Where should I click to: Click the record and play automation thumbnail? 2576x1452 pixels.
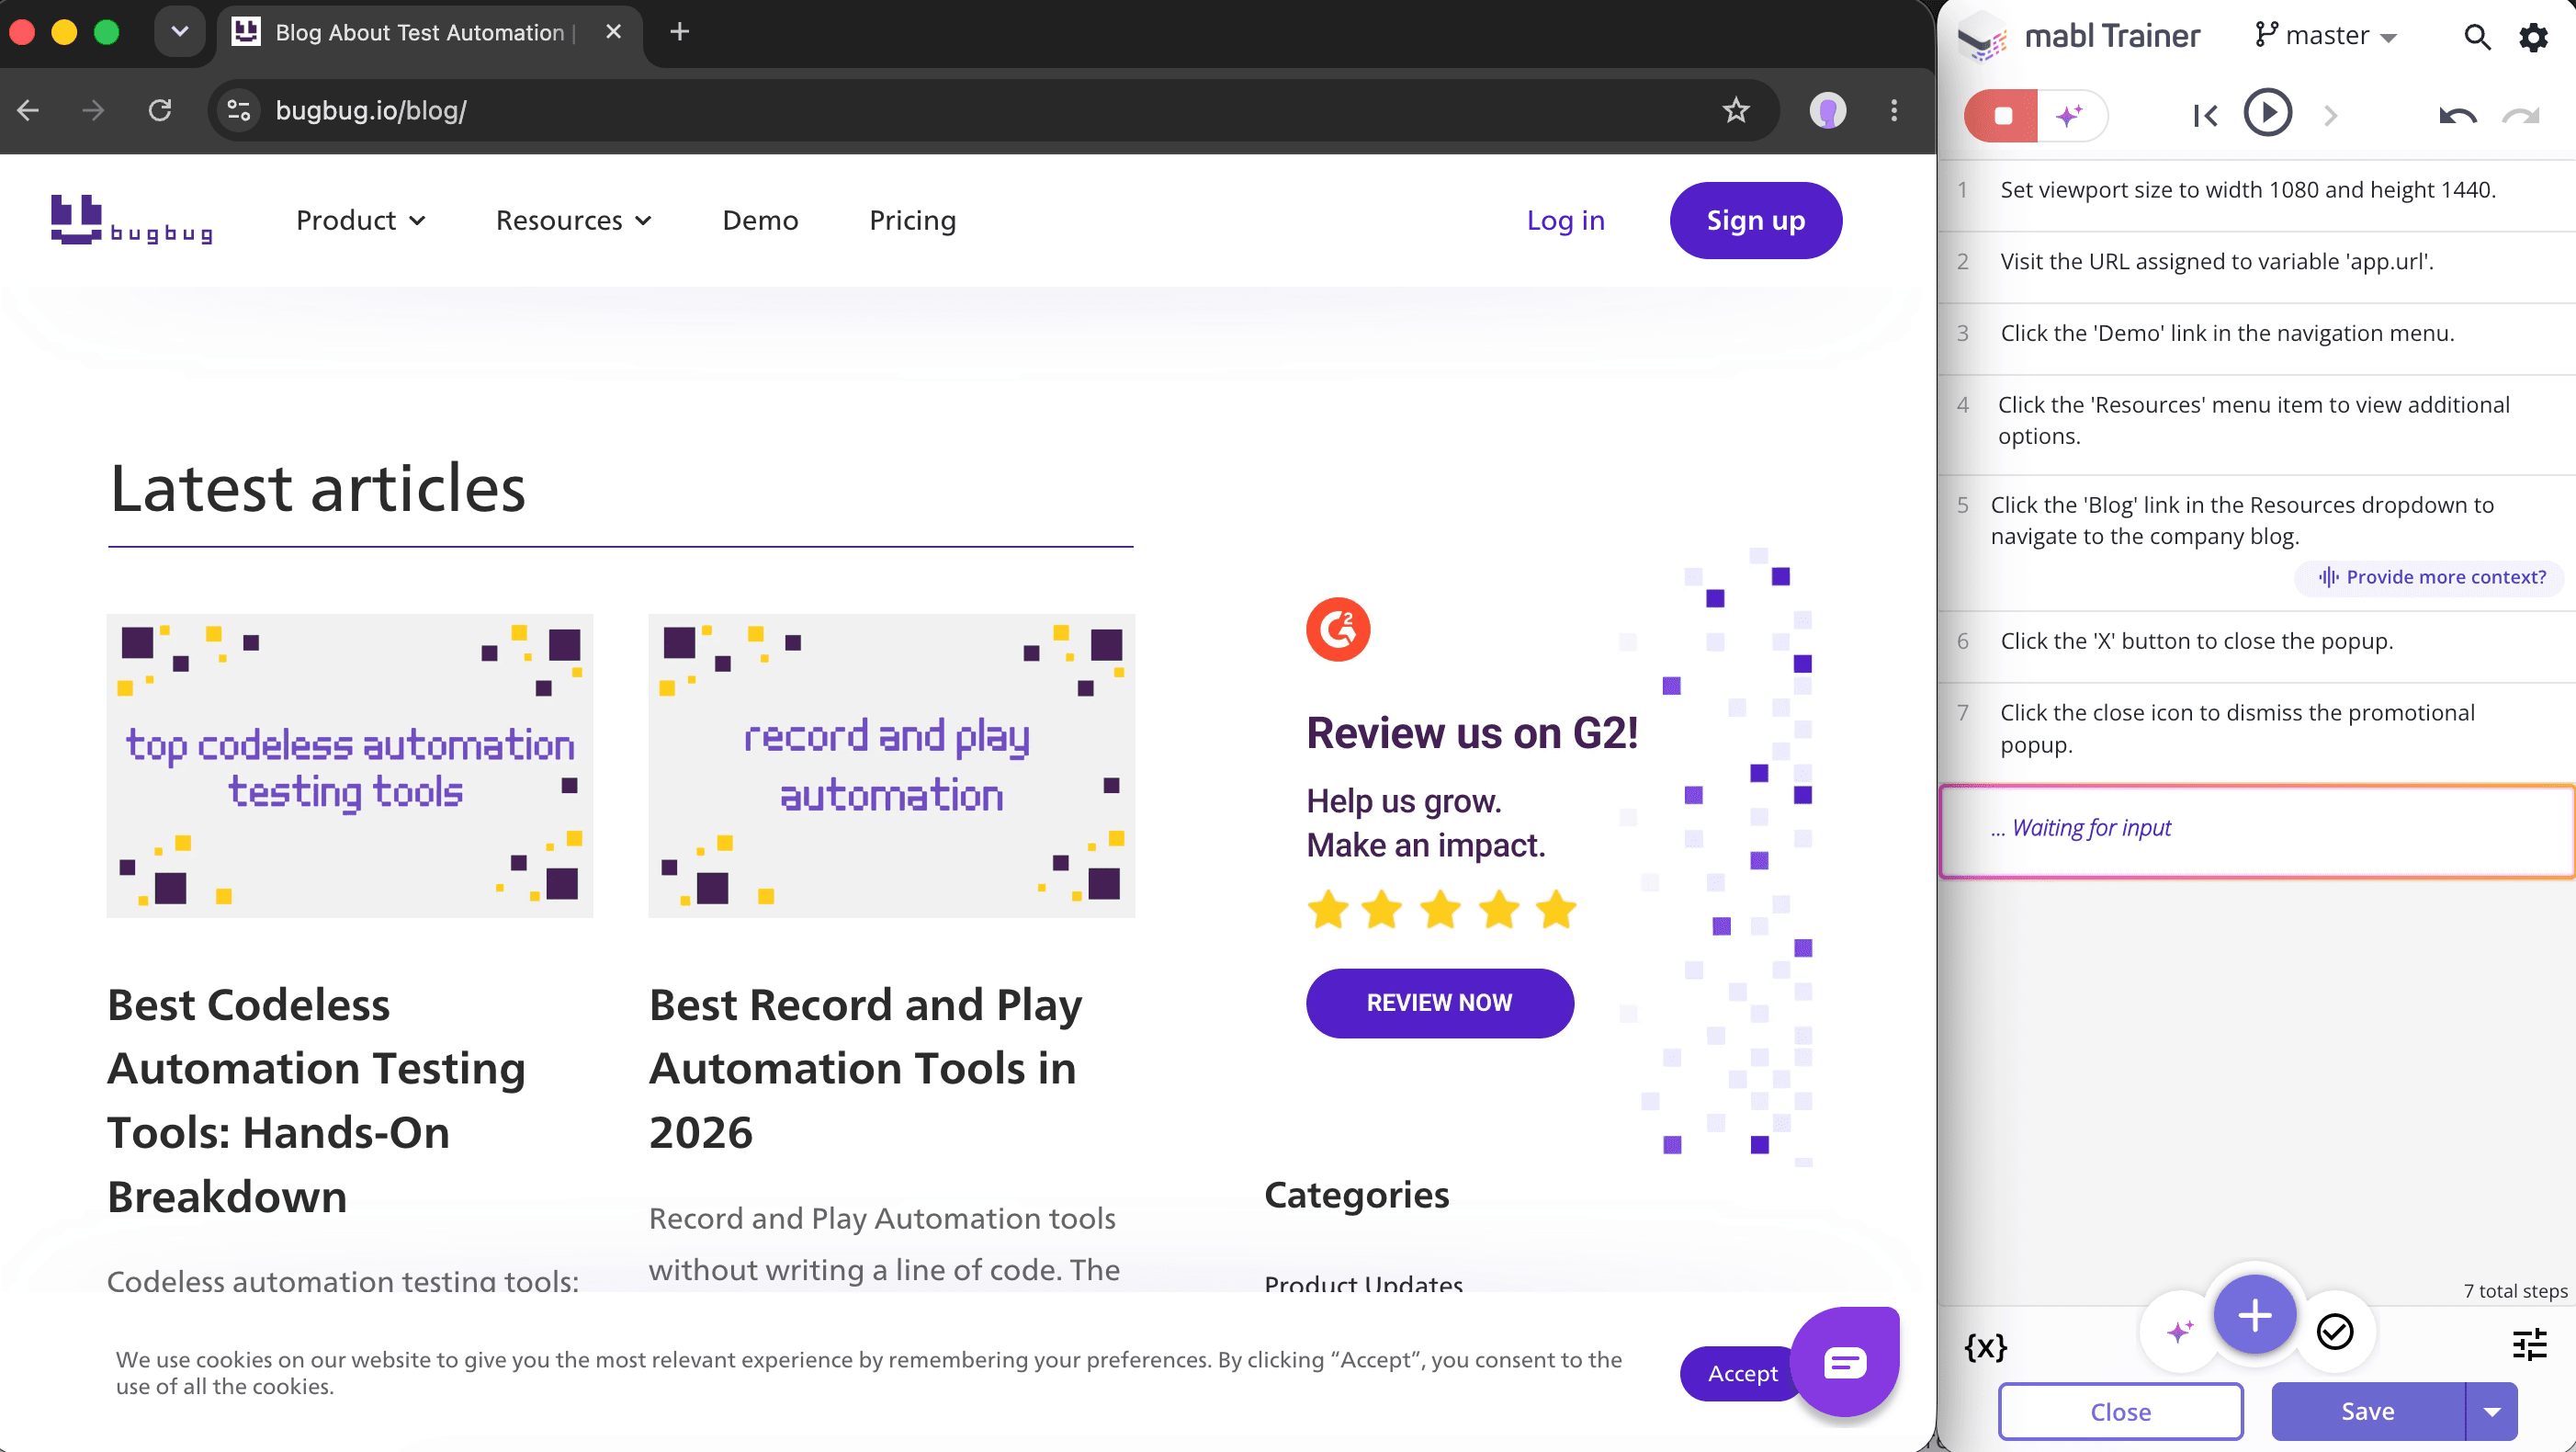(891, 765)
